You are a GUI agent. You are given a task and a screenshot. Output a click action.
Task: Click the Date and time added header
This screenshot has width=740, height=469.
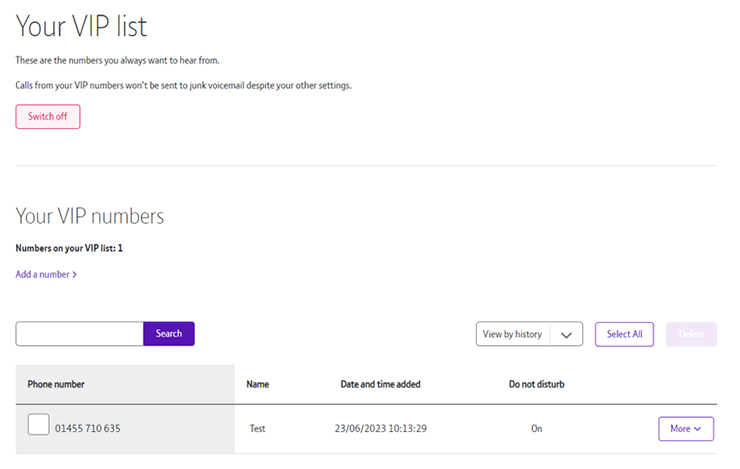point(381,384)
